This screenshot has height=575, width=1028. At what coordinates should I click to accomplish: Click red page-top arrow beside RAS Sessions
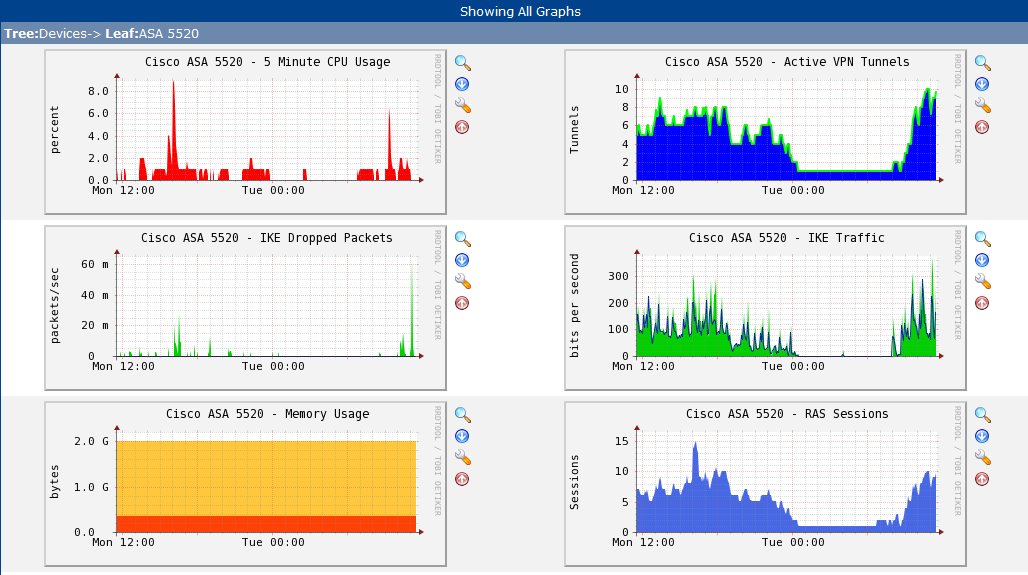[x=982, y=479]
